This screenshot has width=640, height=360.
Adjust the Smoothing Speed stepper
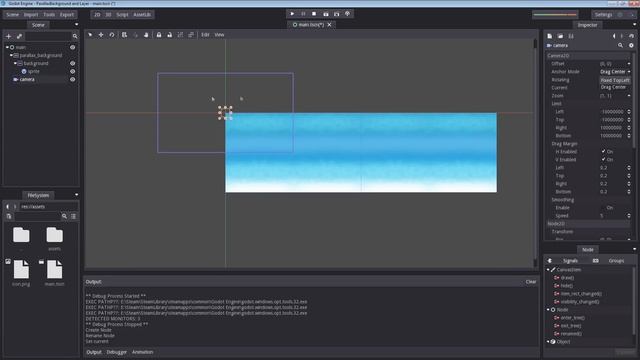click(629, 216)
